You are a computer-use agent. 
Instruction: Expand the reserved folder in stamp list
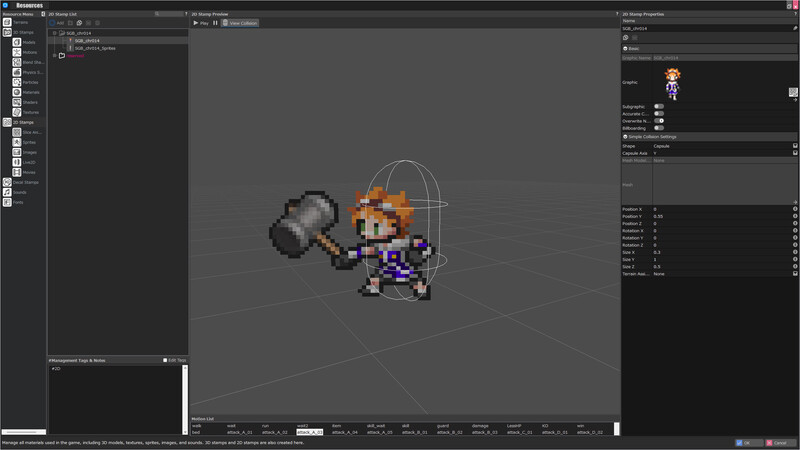tap(55, 56)
